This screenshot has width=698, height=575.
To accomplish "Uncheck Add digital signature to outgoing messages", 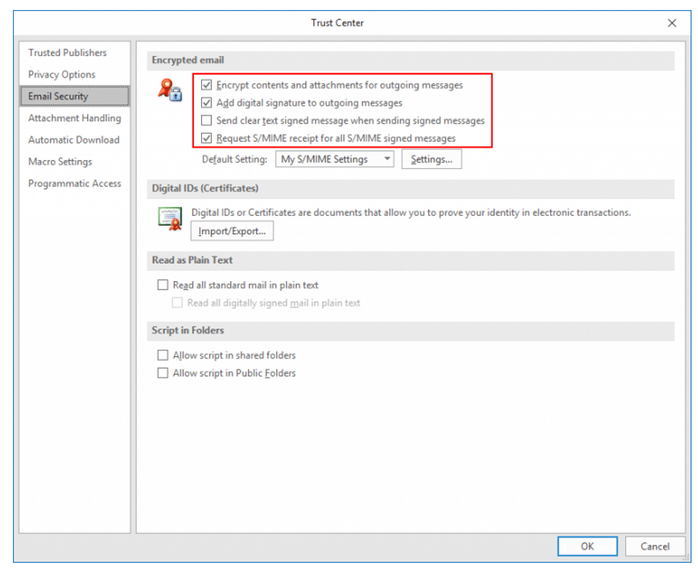I will [207, 103].
